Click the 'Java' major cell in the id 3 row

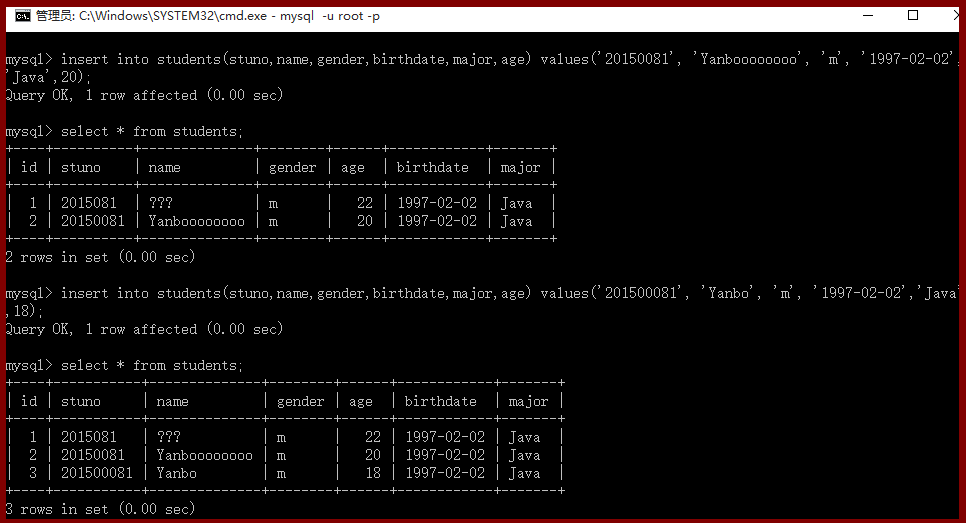[x=524, y=473]
